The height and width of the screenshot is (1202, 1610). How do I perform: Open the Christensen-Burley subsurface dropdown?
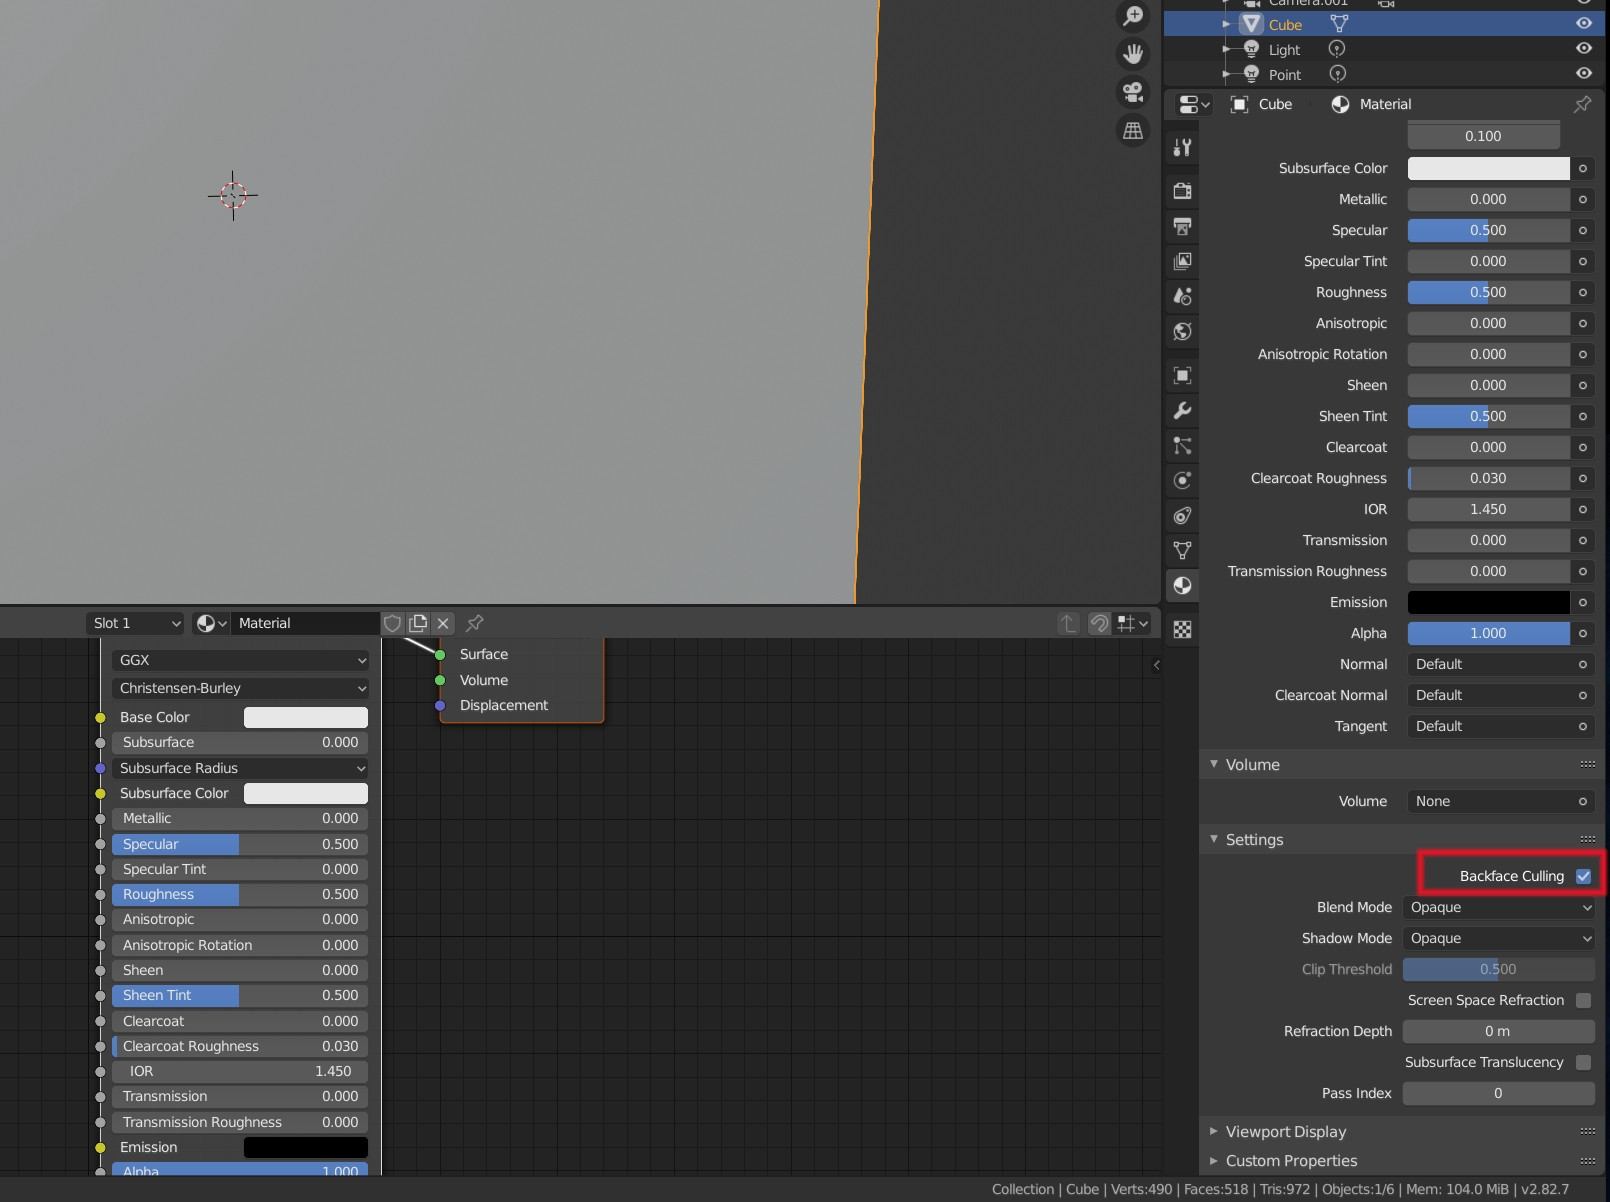[240, 688]
